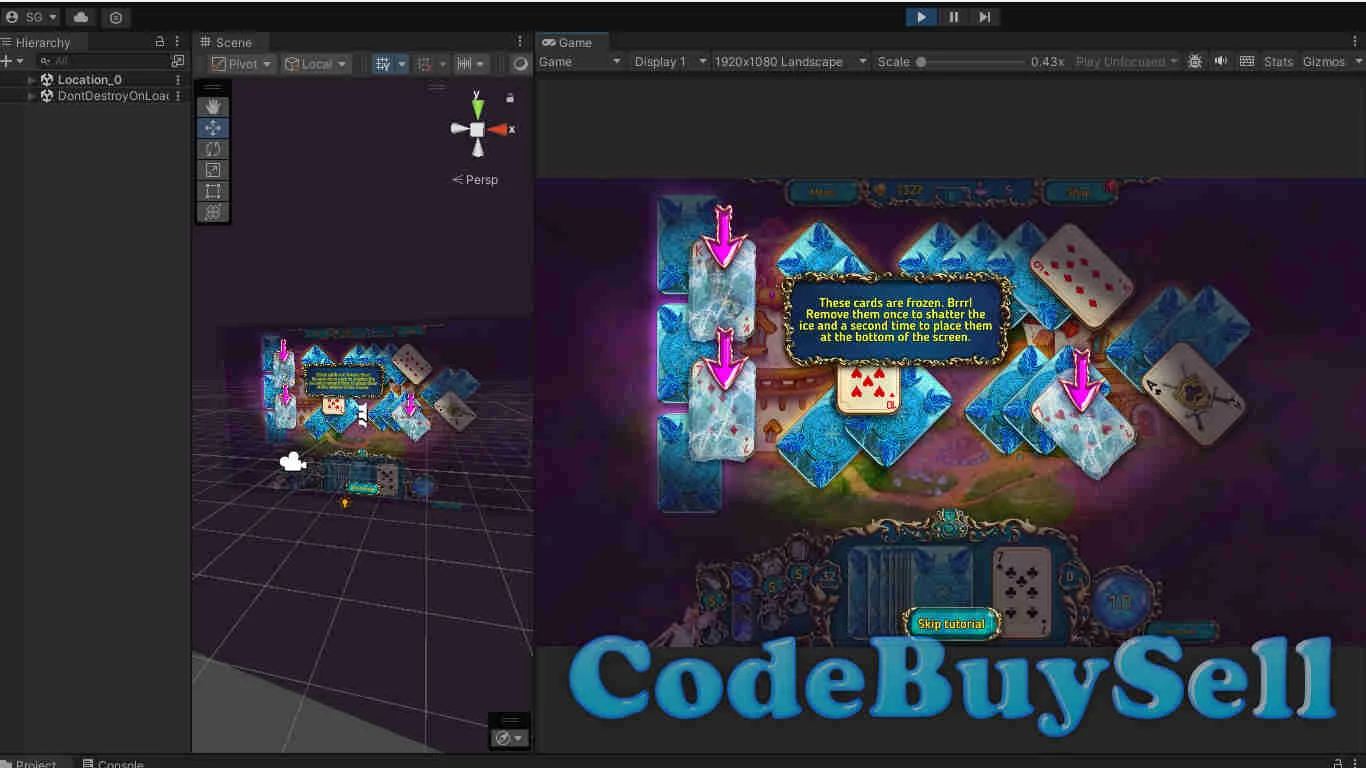Image resolution: width=1366 pixels, height=768 pixels.
Task: Open DontDestroyOnLoad scene options menu
Action: coord(179,97)
